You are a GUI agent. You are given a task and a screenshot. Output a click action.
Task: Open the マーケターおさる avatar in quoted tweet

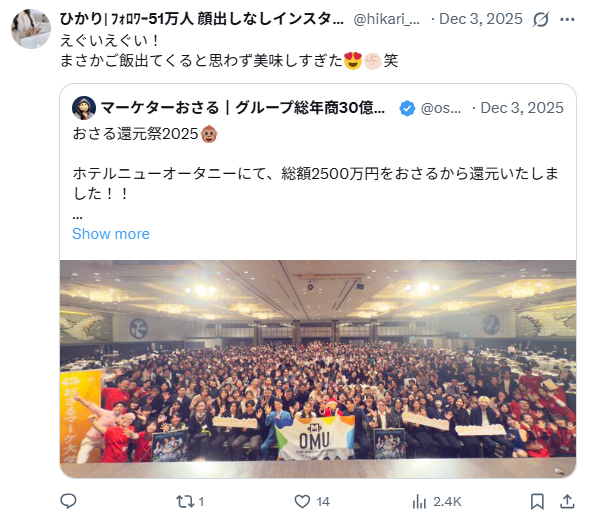(84, 108)
